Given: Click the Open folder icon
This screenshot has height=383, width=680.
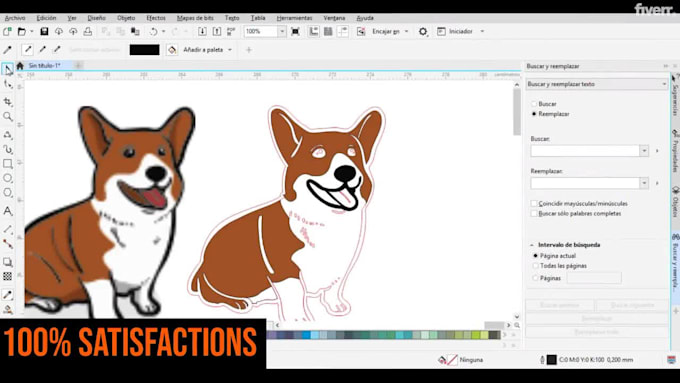Looking at the screenshot, I should tap(22, 31).
